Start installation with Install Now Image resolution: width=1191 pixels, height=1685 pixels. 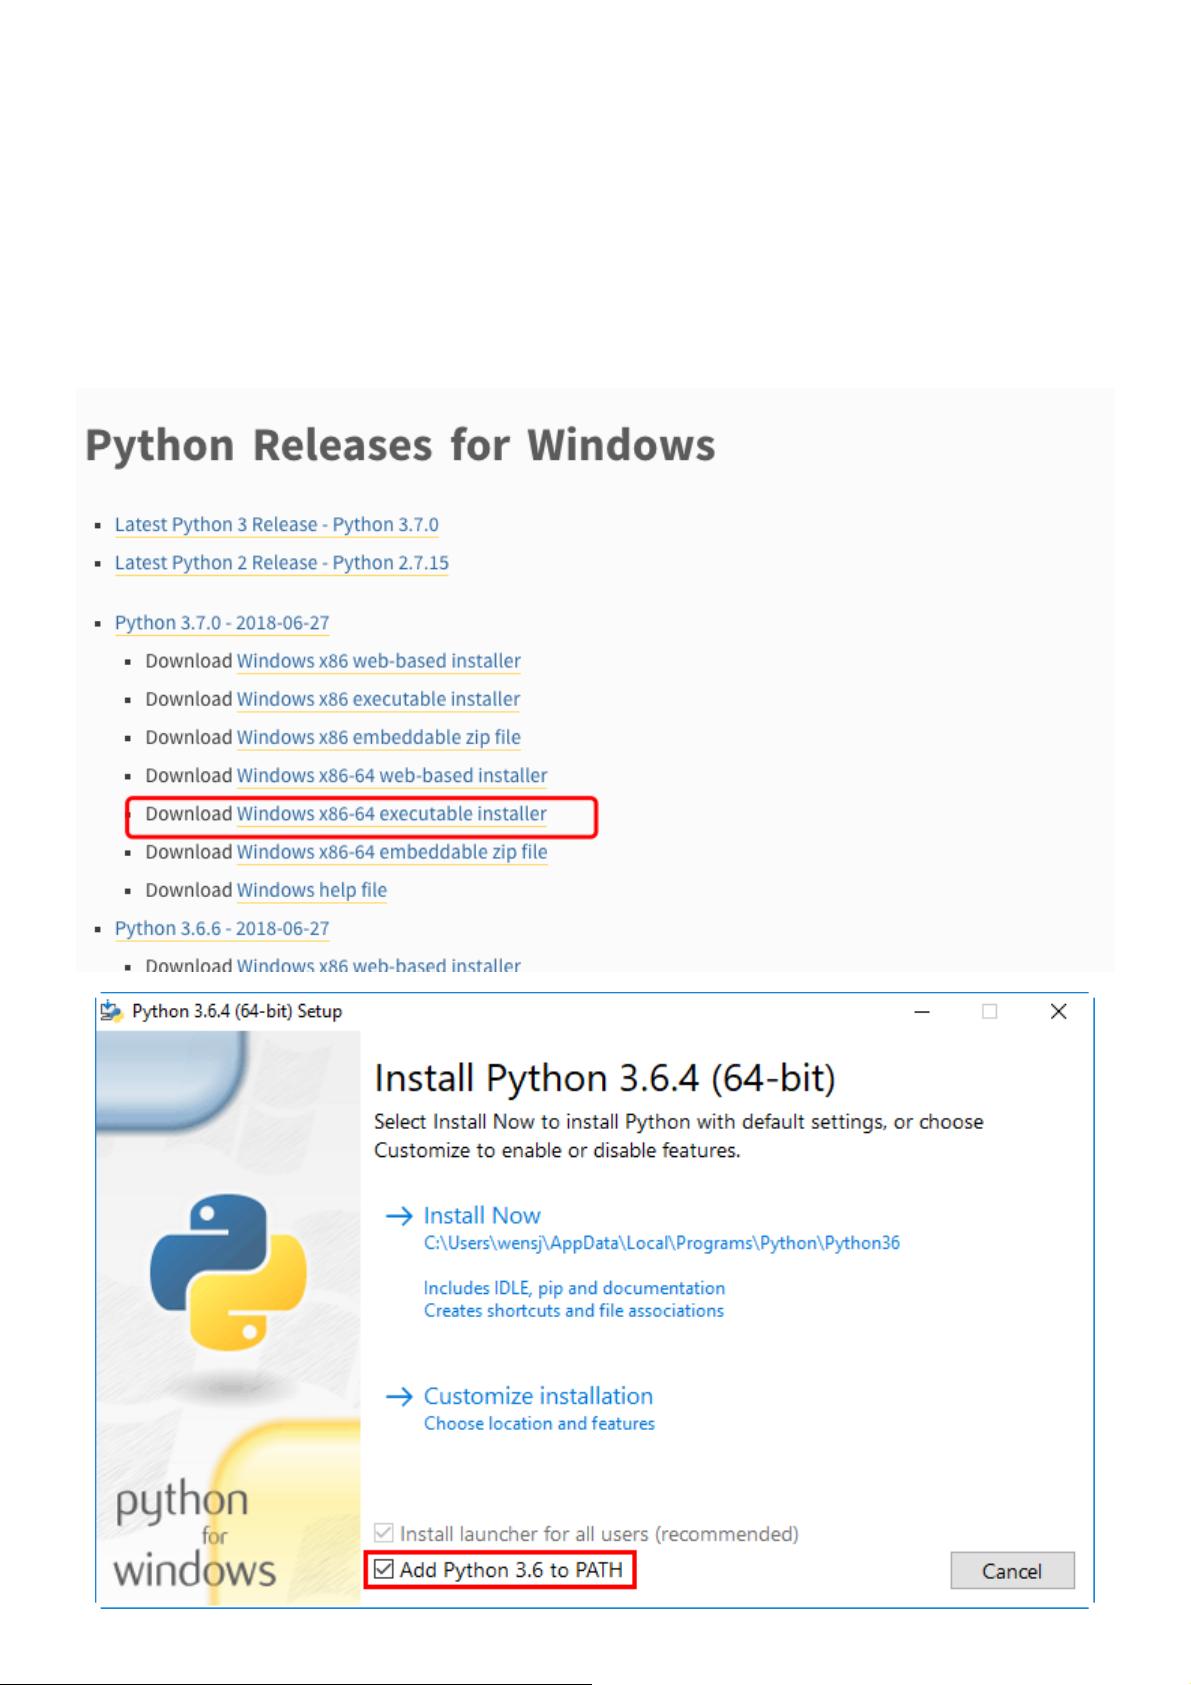(481, 1216)
